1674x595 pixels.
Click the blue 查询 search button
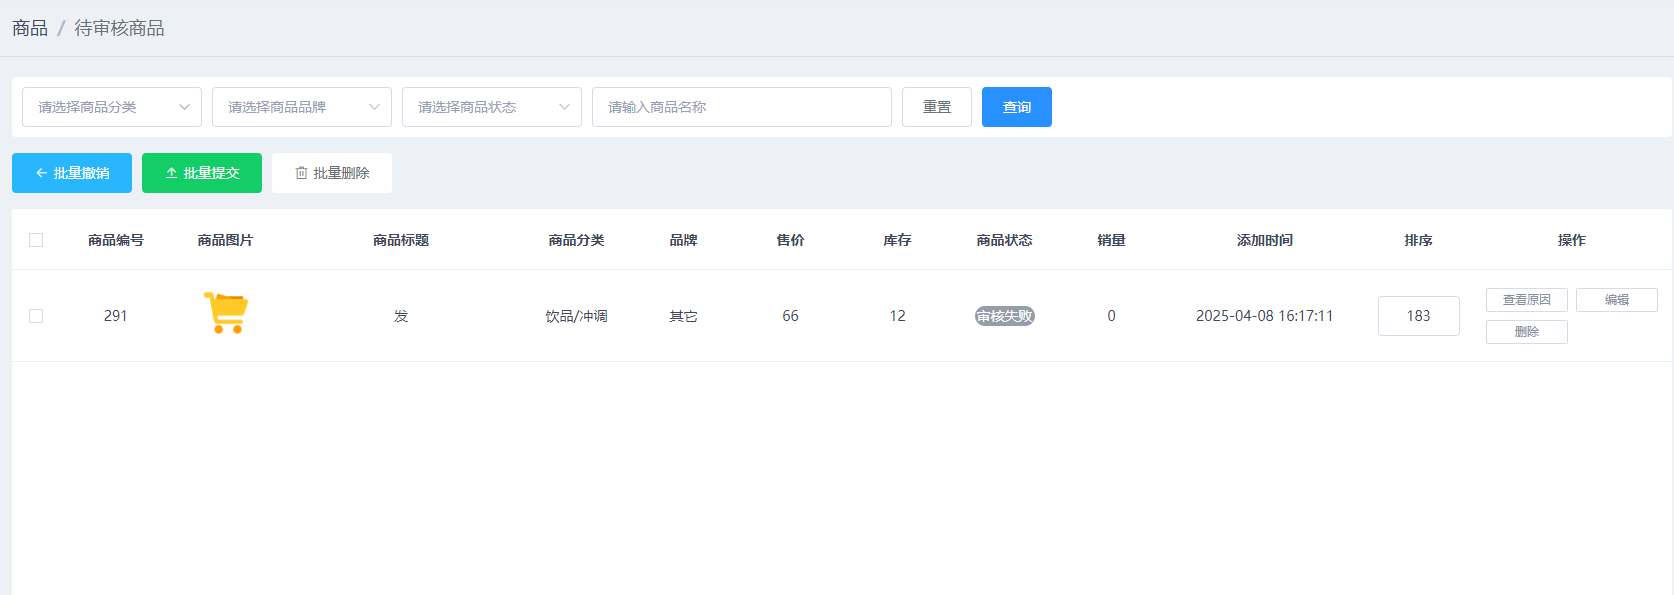(1016, 107)
